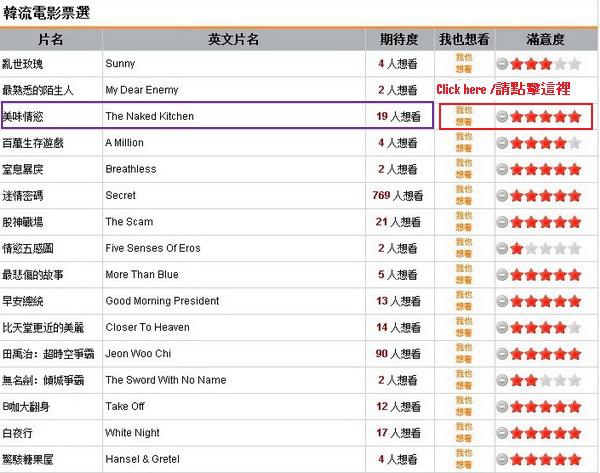The height and width of the screenshot is (473, 600).
Task: Select the English title 'The Naked Kitchen'
Action: coord(150,116)
